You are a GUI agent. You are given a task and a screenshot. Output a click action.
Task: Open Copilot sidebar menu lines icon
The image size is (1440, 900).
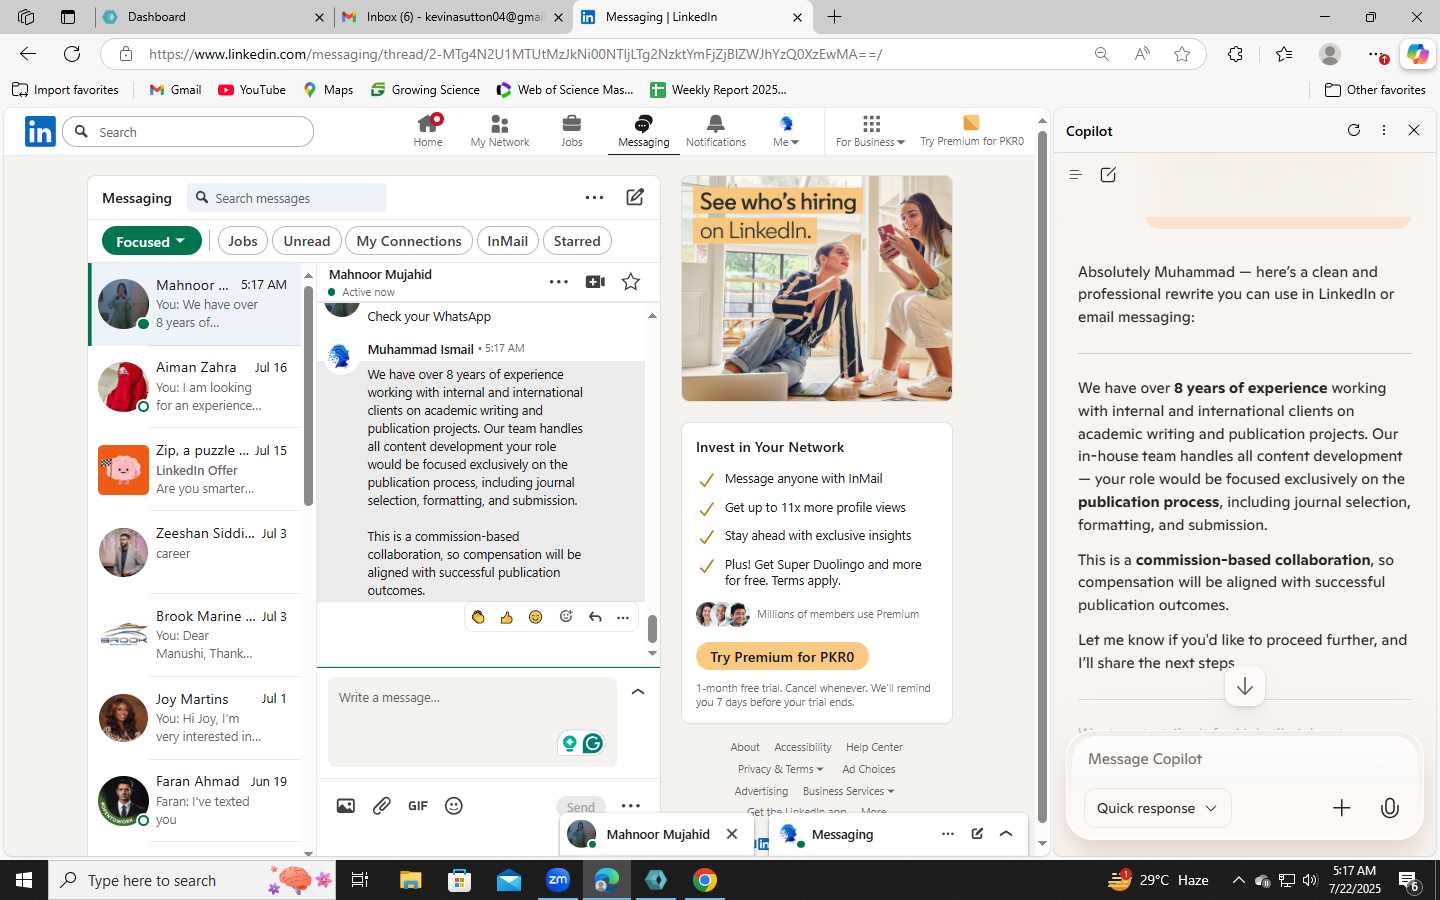[x=1076, y=175]
